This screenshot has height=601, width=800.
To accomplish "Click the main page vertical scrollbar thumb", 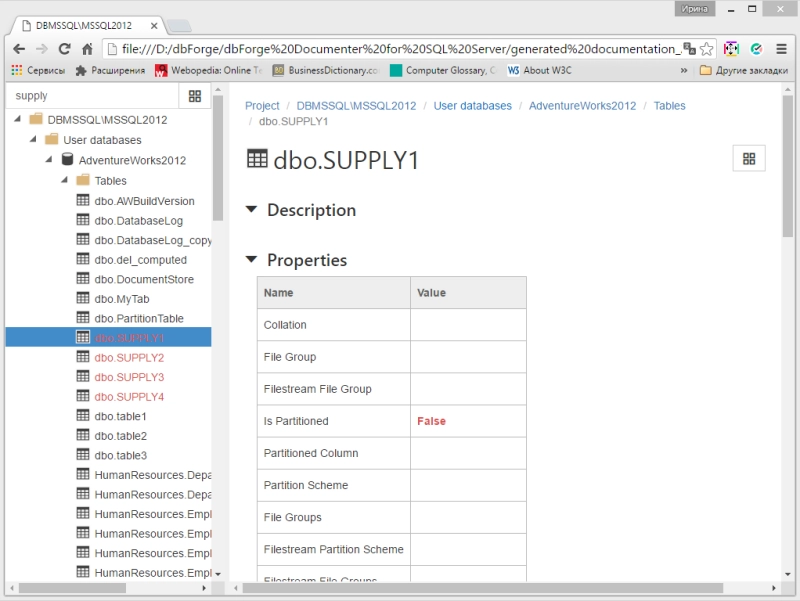I will [x=788, y=166].
